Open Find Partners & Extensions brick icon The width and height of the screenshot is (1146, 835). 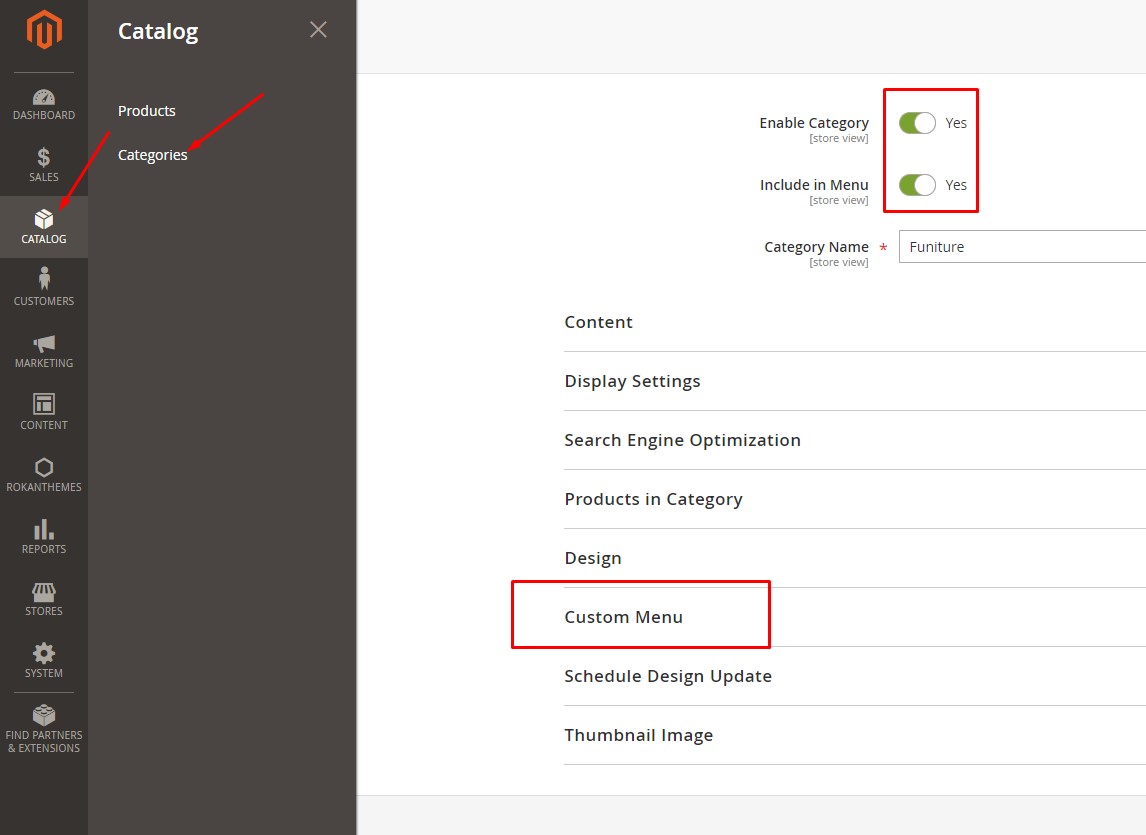click(x=44, y=714)
